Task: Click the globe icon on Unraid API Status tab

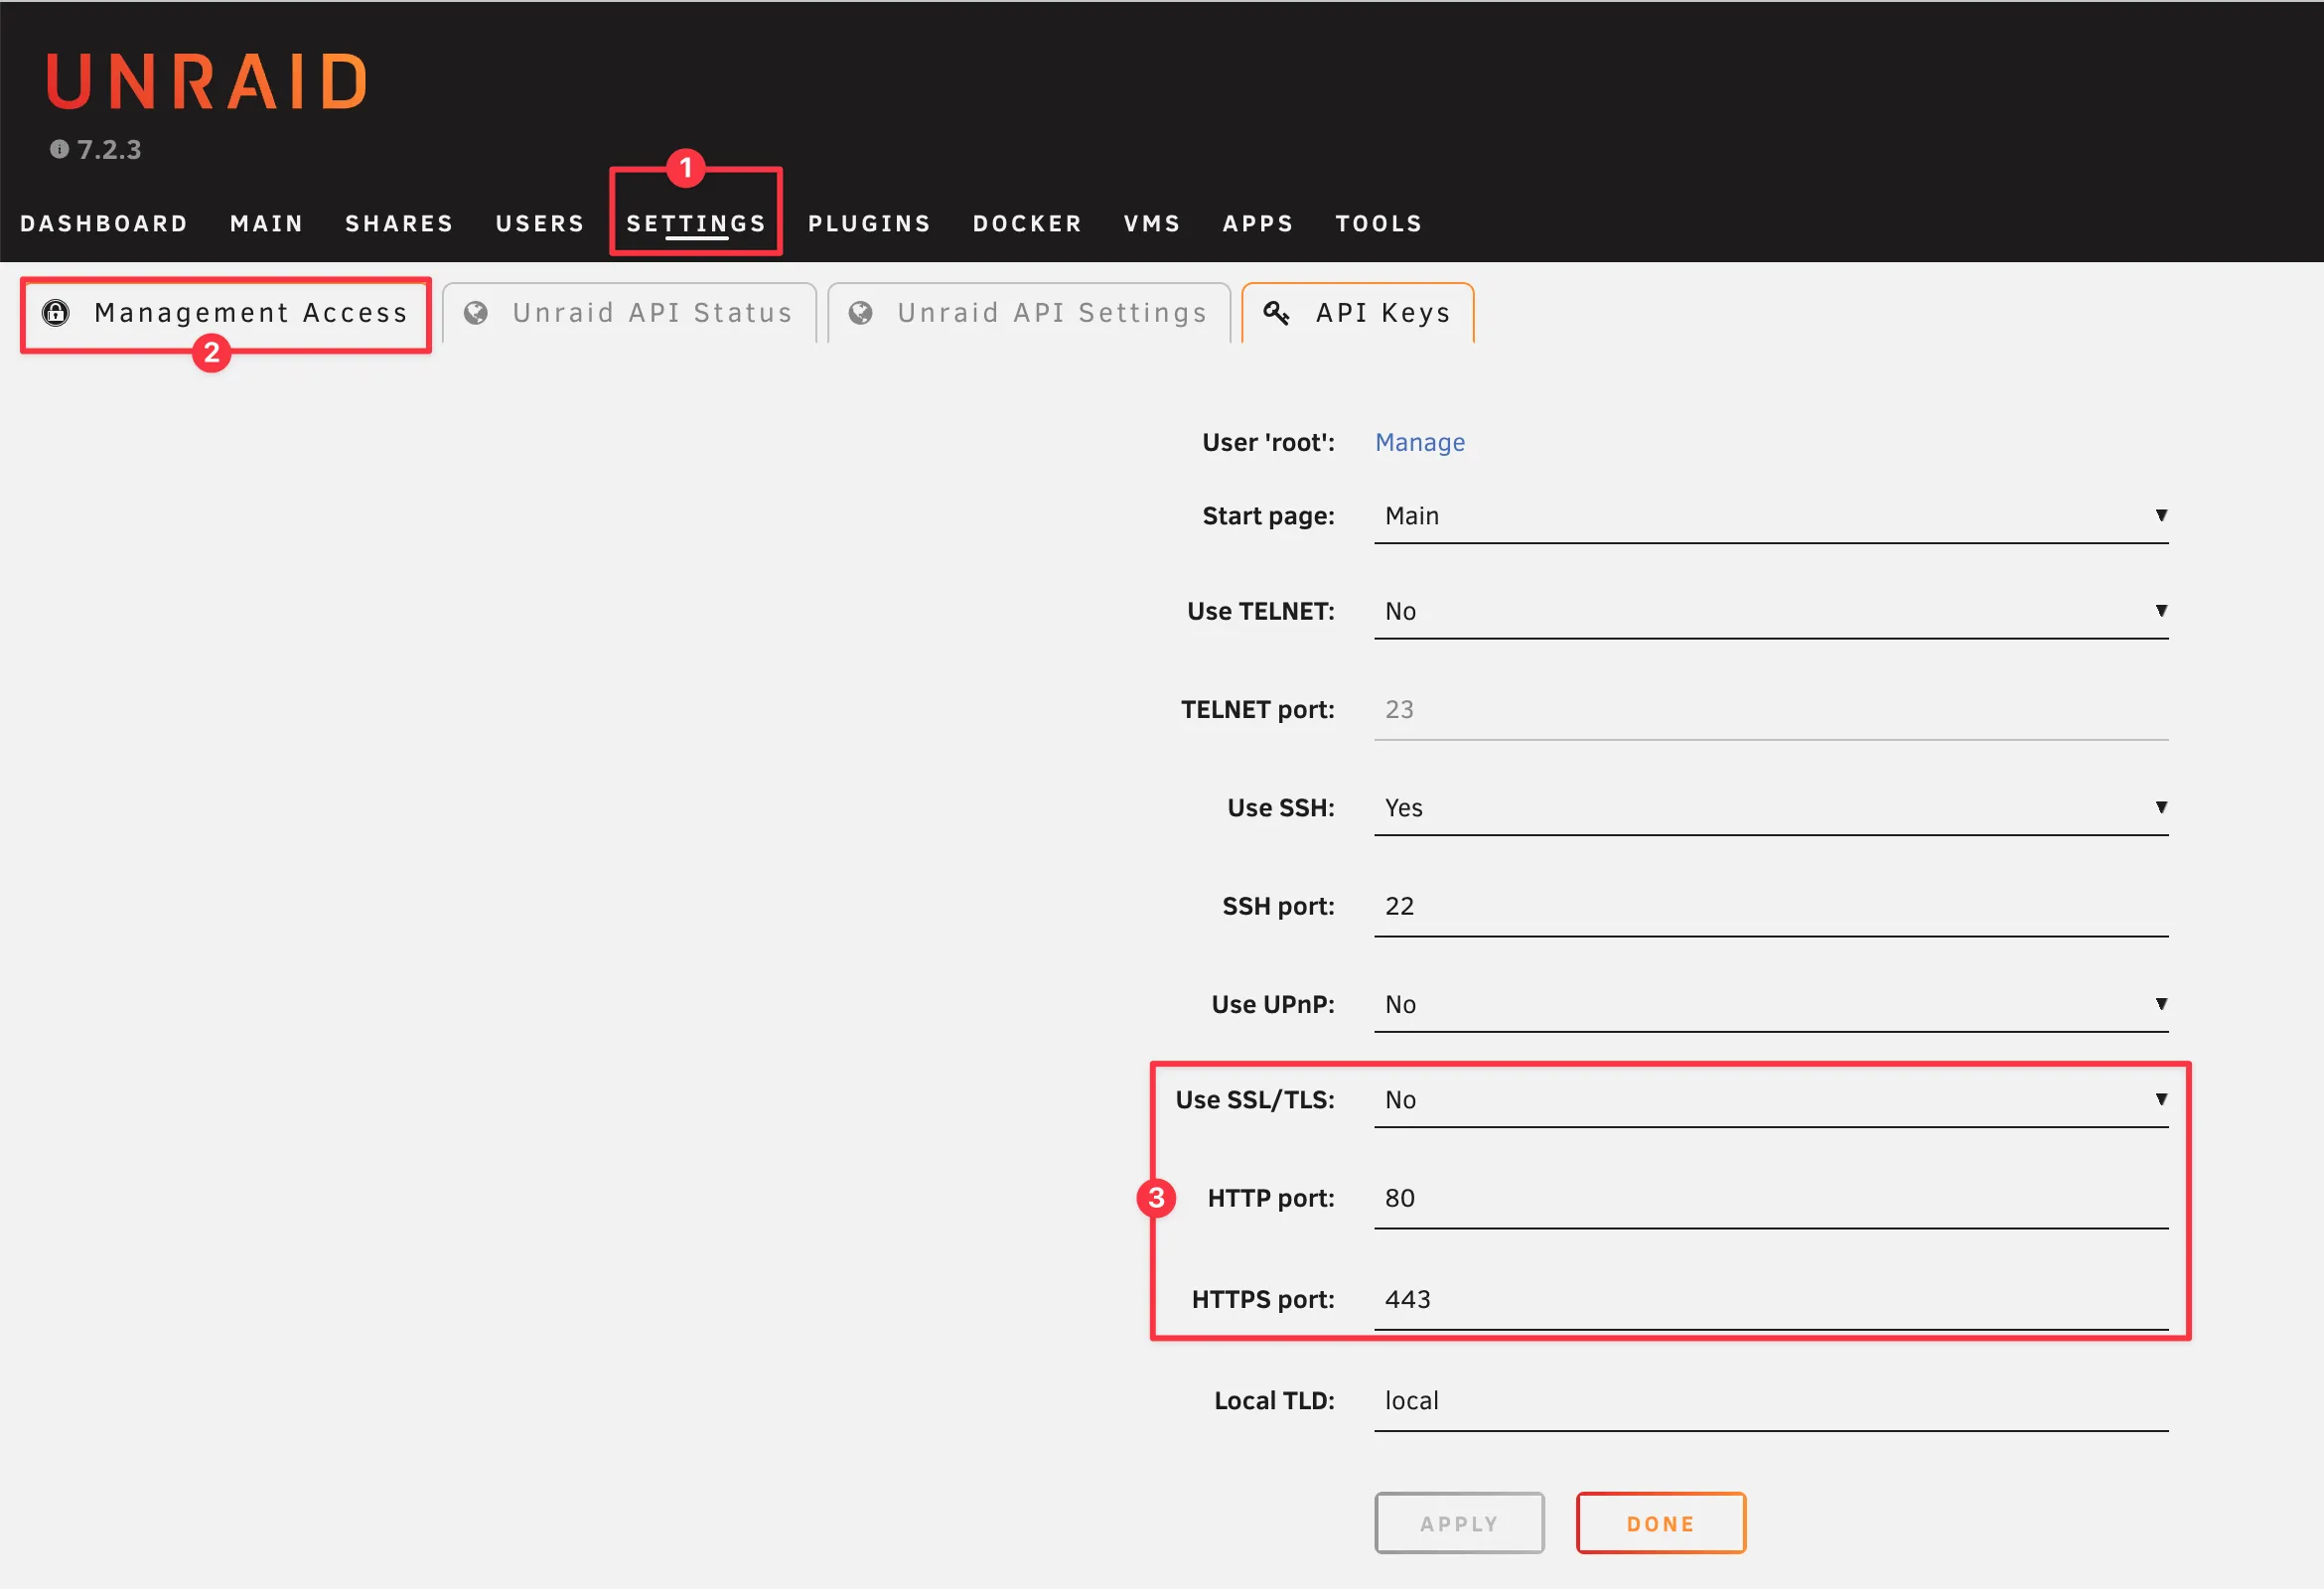Action: 476,313
